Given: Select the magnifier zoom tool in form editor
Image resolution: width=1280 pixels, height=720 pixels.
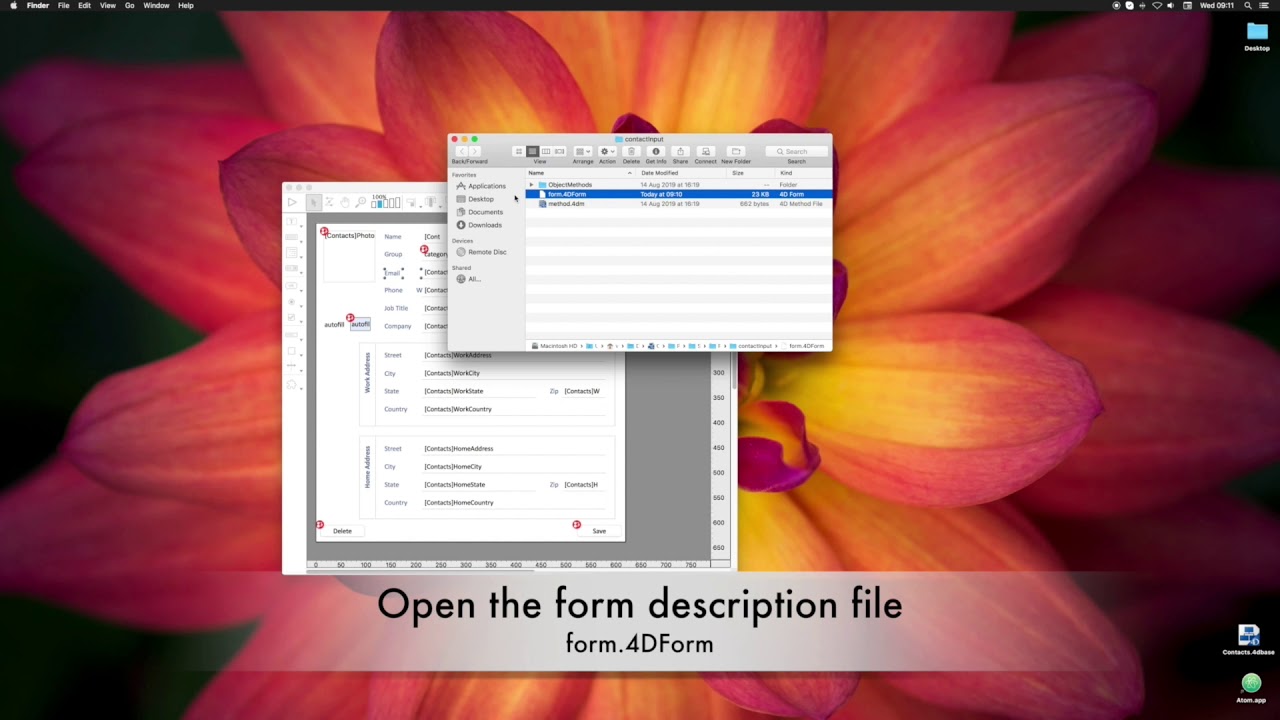Looking at the screenshot, I should [360, 202].
